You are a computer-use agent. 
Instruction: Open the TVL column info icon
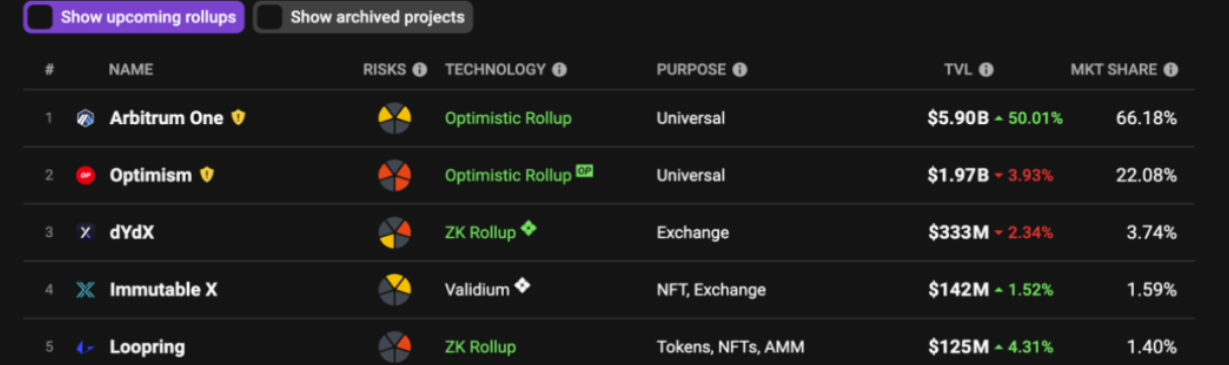[986, 70]
